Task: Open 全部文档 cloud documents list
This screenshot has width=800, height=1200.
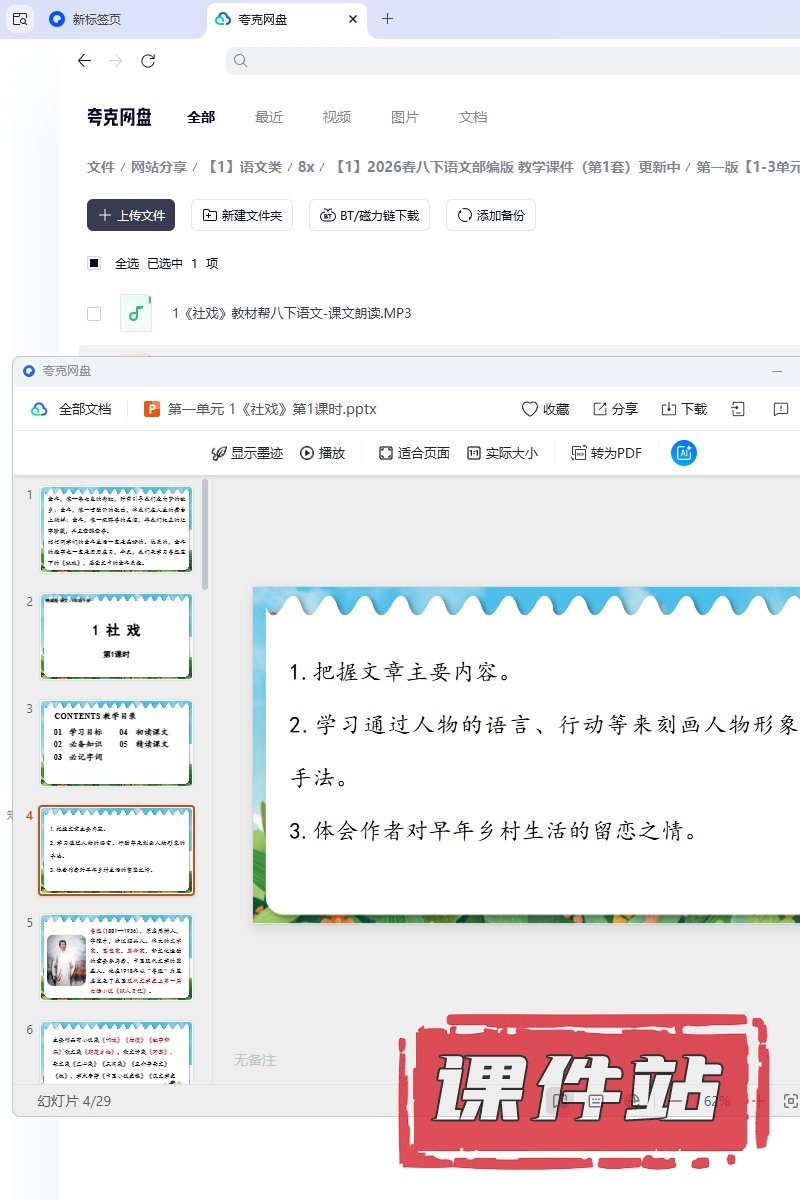Action: (71, 409)
